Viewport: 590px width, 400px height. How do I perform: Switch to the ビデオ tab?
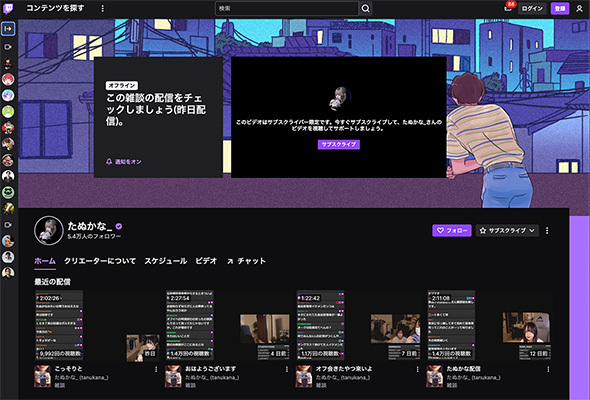click(206, 261)
